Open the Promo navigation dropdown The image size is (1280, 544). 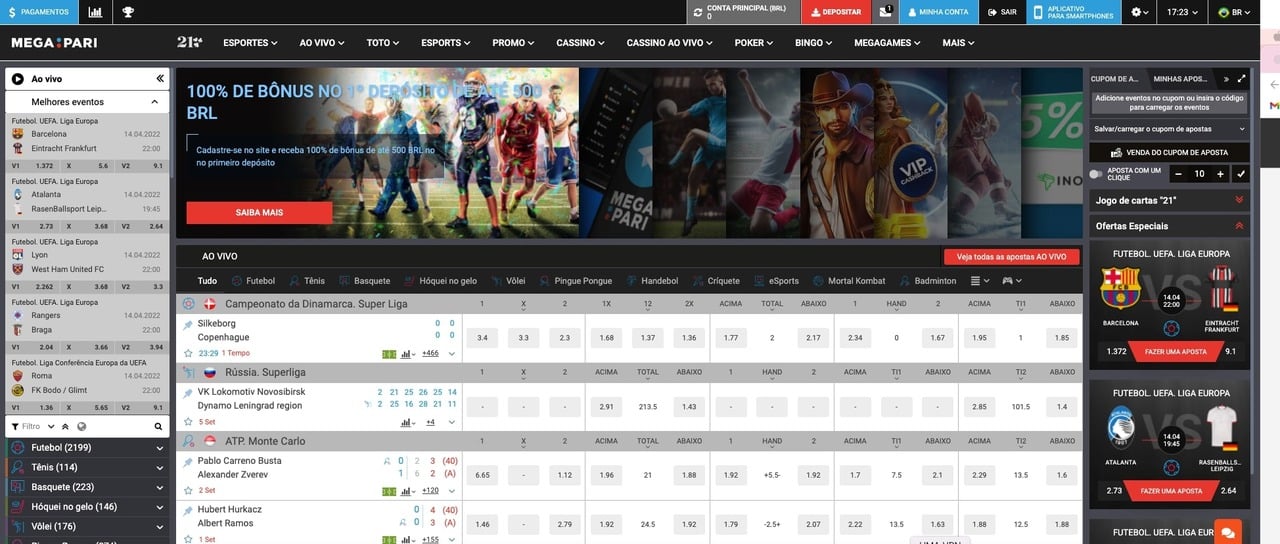click(513, 43)
